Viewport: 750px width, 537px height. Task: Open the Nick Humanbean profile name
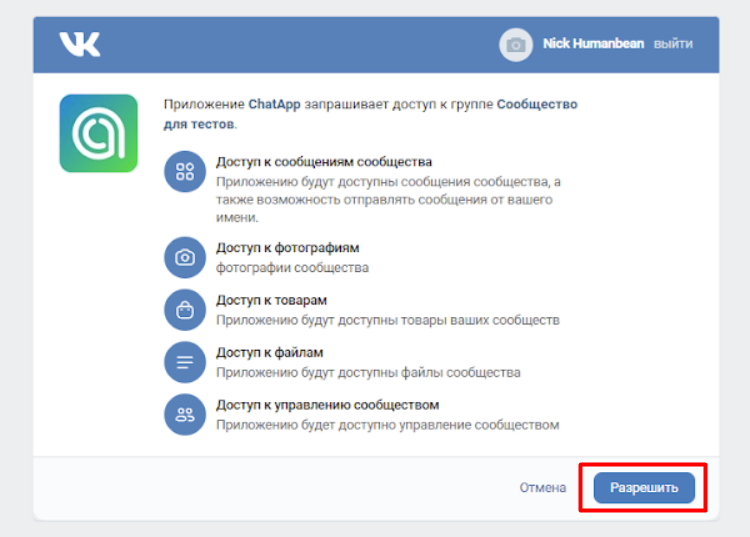(x=594, y=44)
